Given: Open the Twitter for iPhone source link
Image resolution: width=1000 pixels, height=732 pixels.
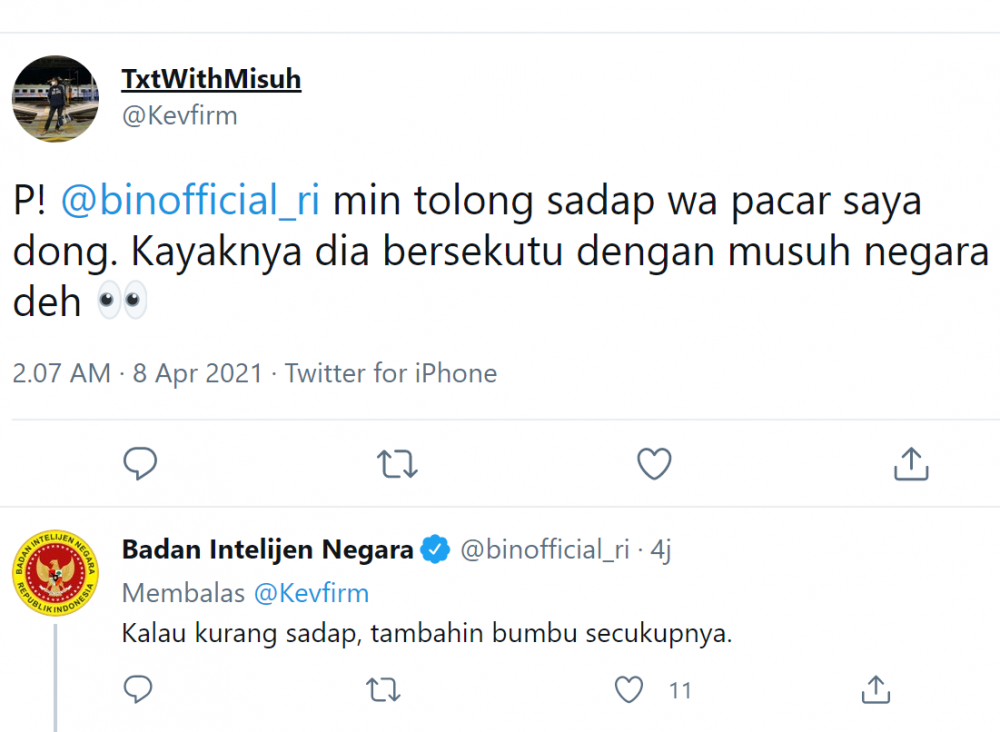Looking at the screenshot, I should point(391,373).
